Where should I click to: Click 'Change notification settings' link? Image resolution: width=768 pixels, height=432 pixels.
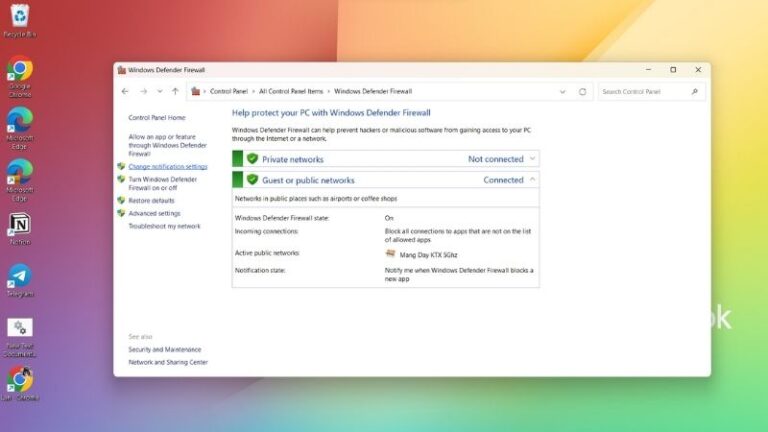168,167
